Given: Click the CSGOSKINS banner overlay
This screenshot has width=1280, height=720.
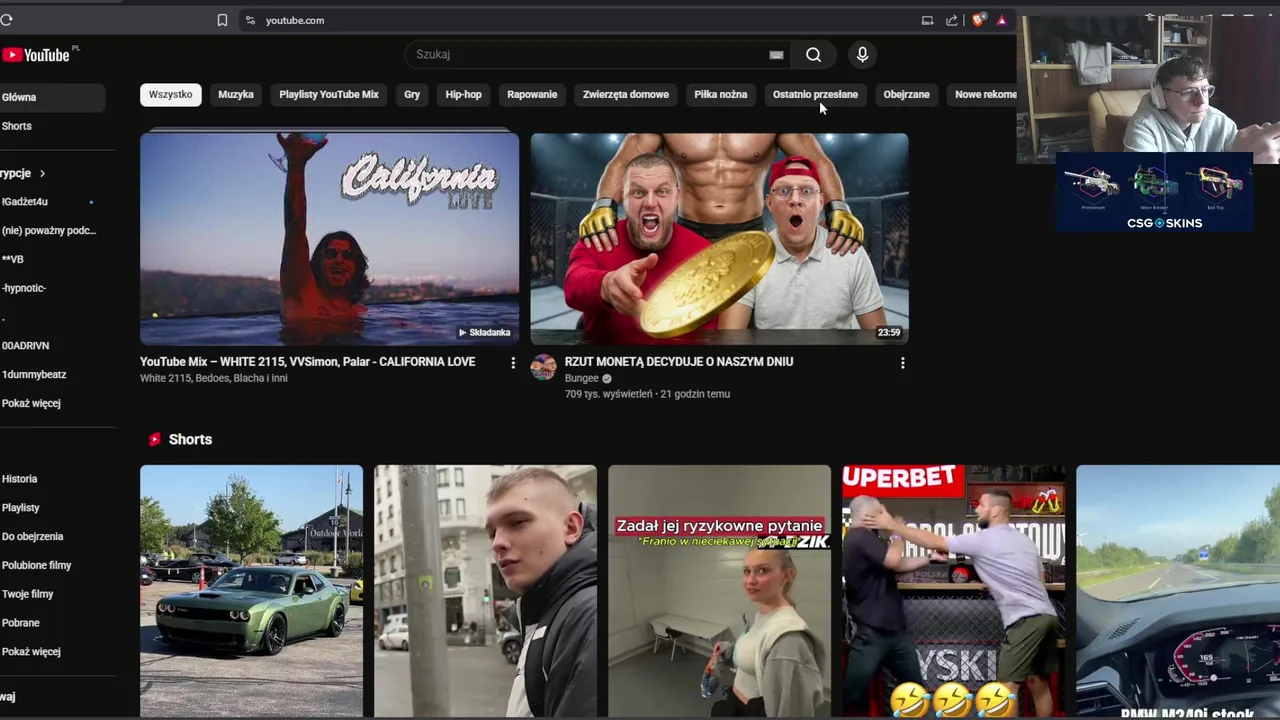Looking at the screenshot, I should [x=1155, y=192].
